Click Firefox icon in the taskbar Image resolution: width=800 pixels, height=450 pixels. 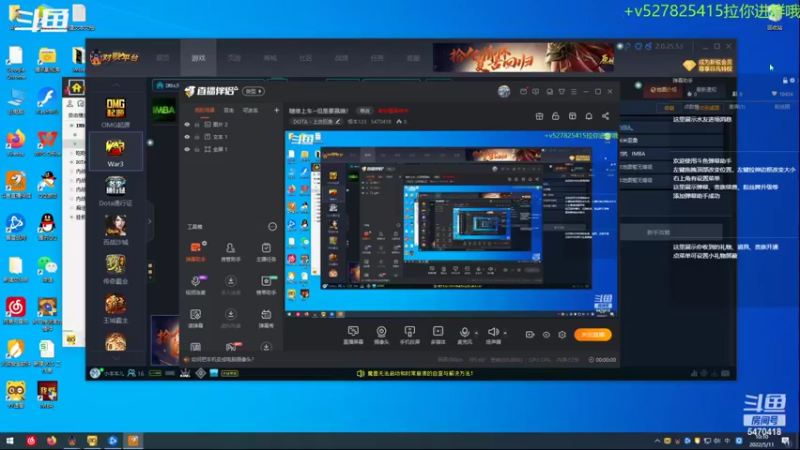(52, 440)
